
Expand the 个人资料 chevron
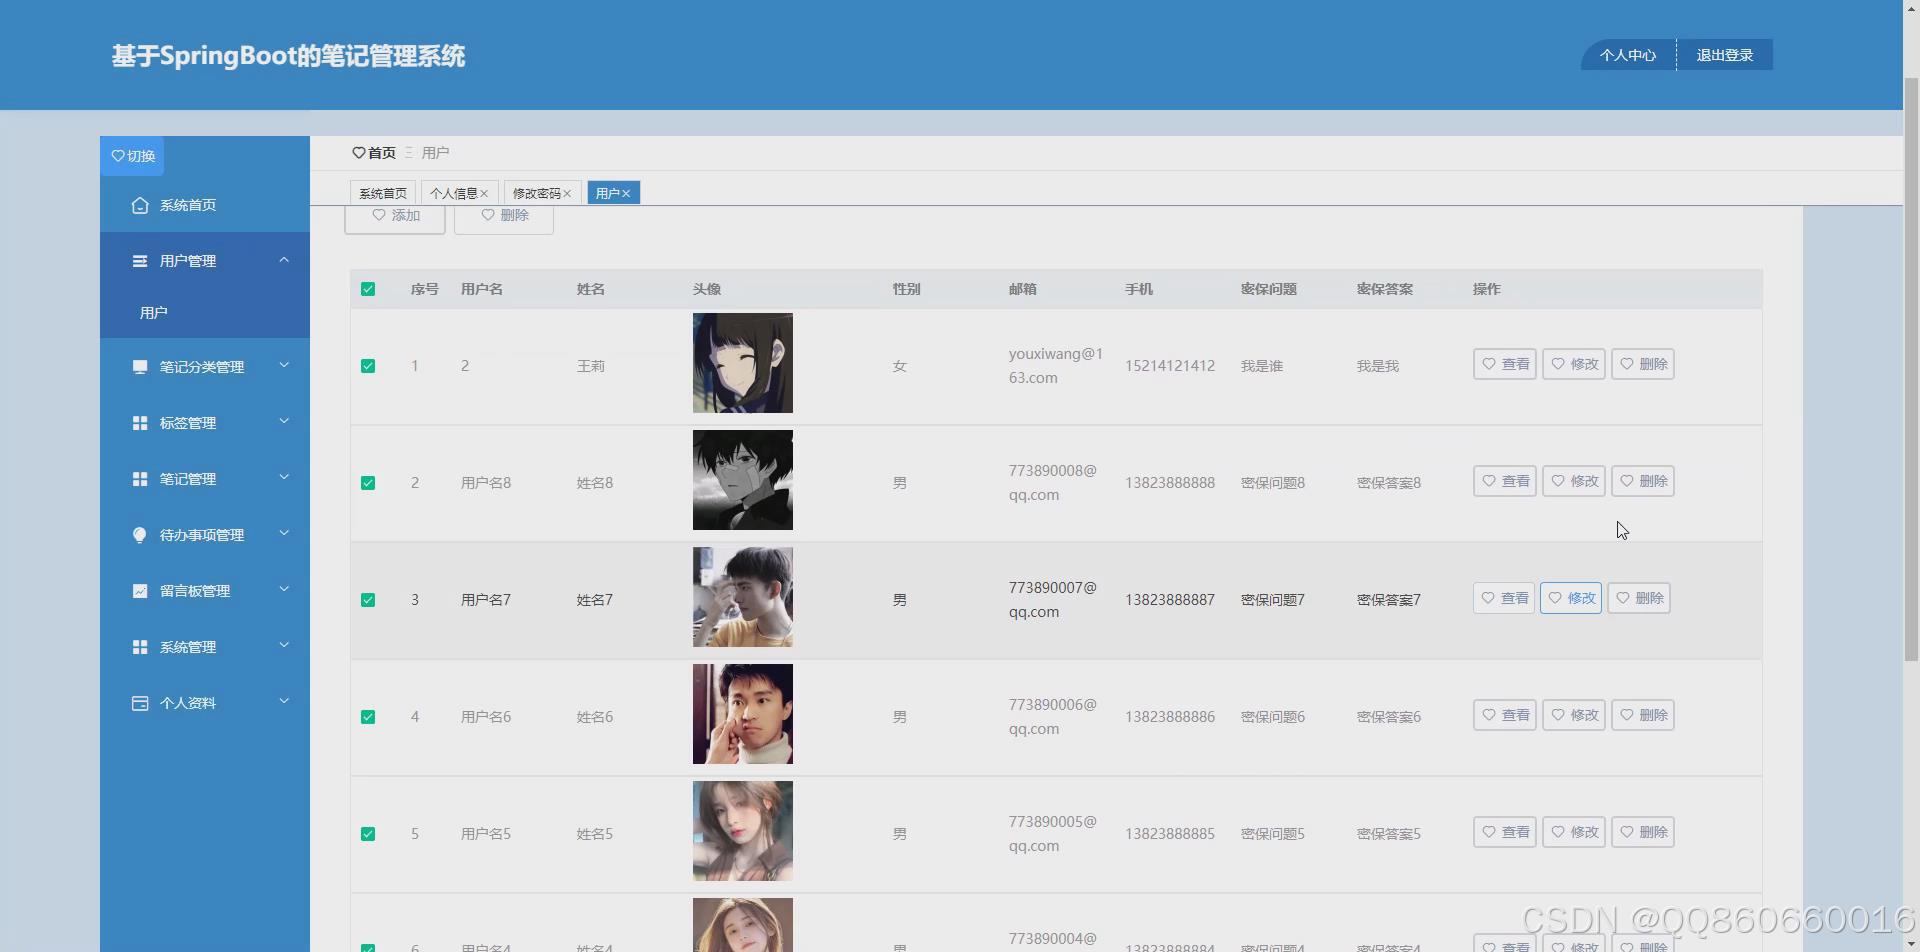pos(284,702)
